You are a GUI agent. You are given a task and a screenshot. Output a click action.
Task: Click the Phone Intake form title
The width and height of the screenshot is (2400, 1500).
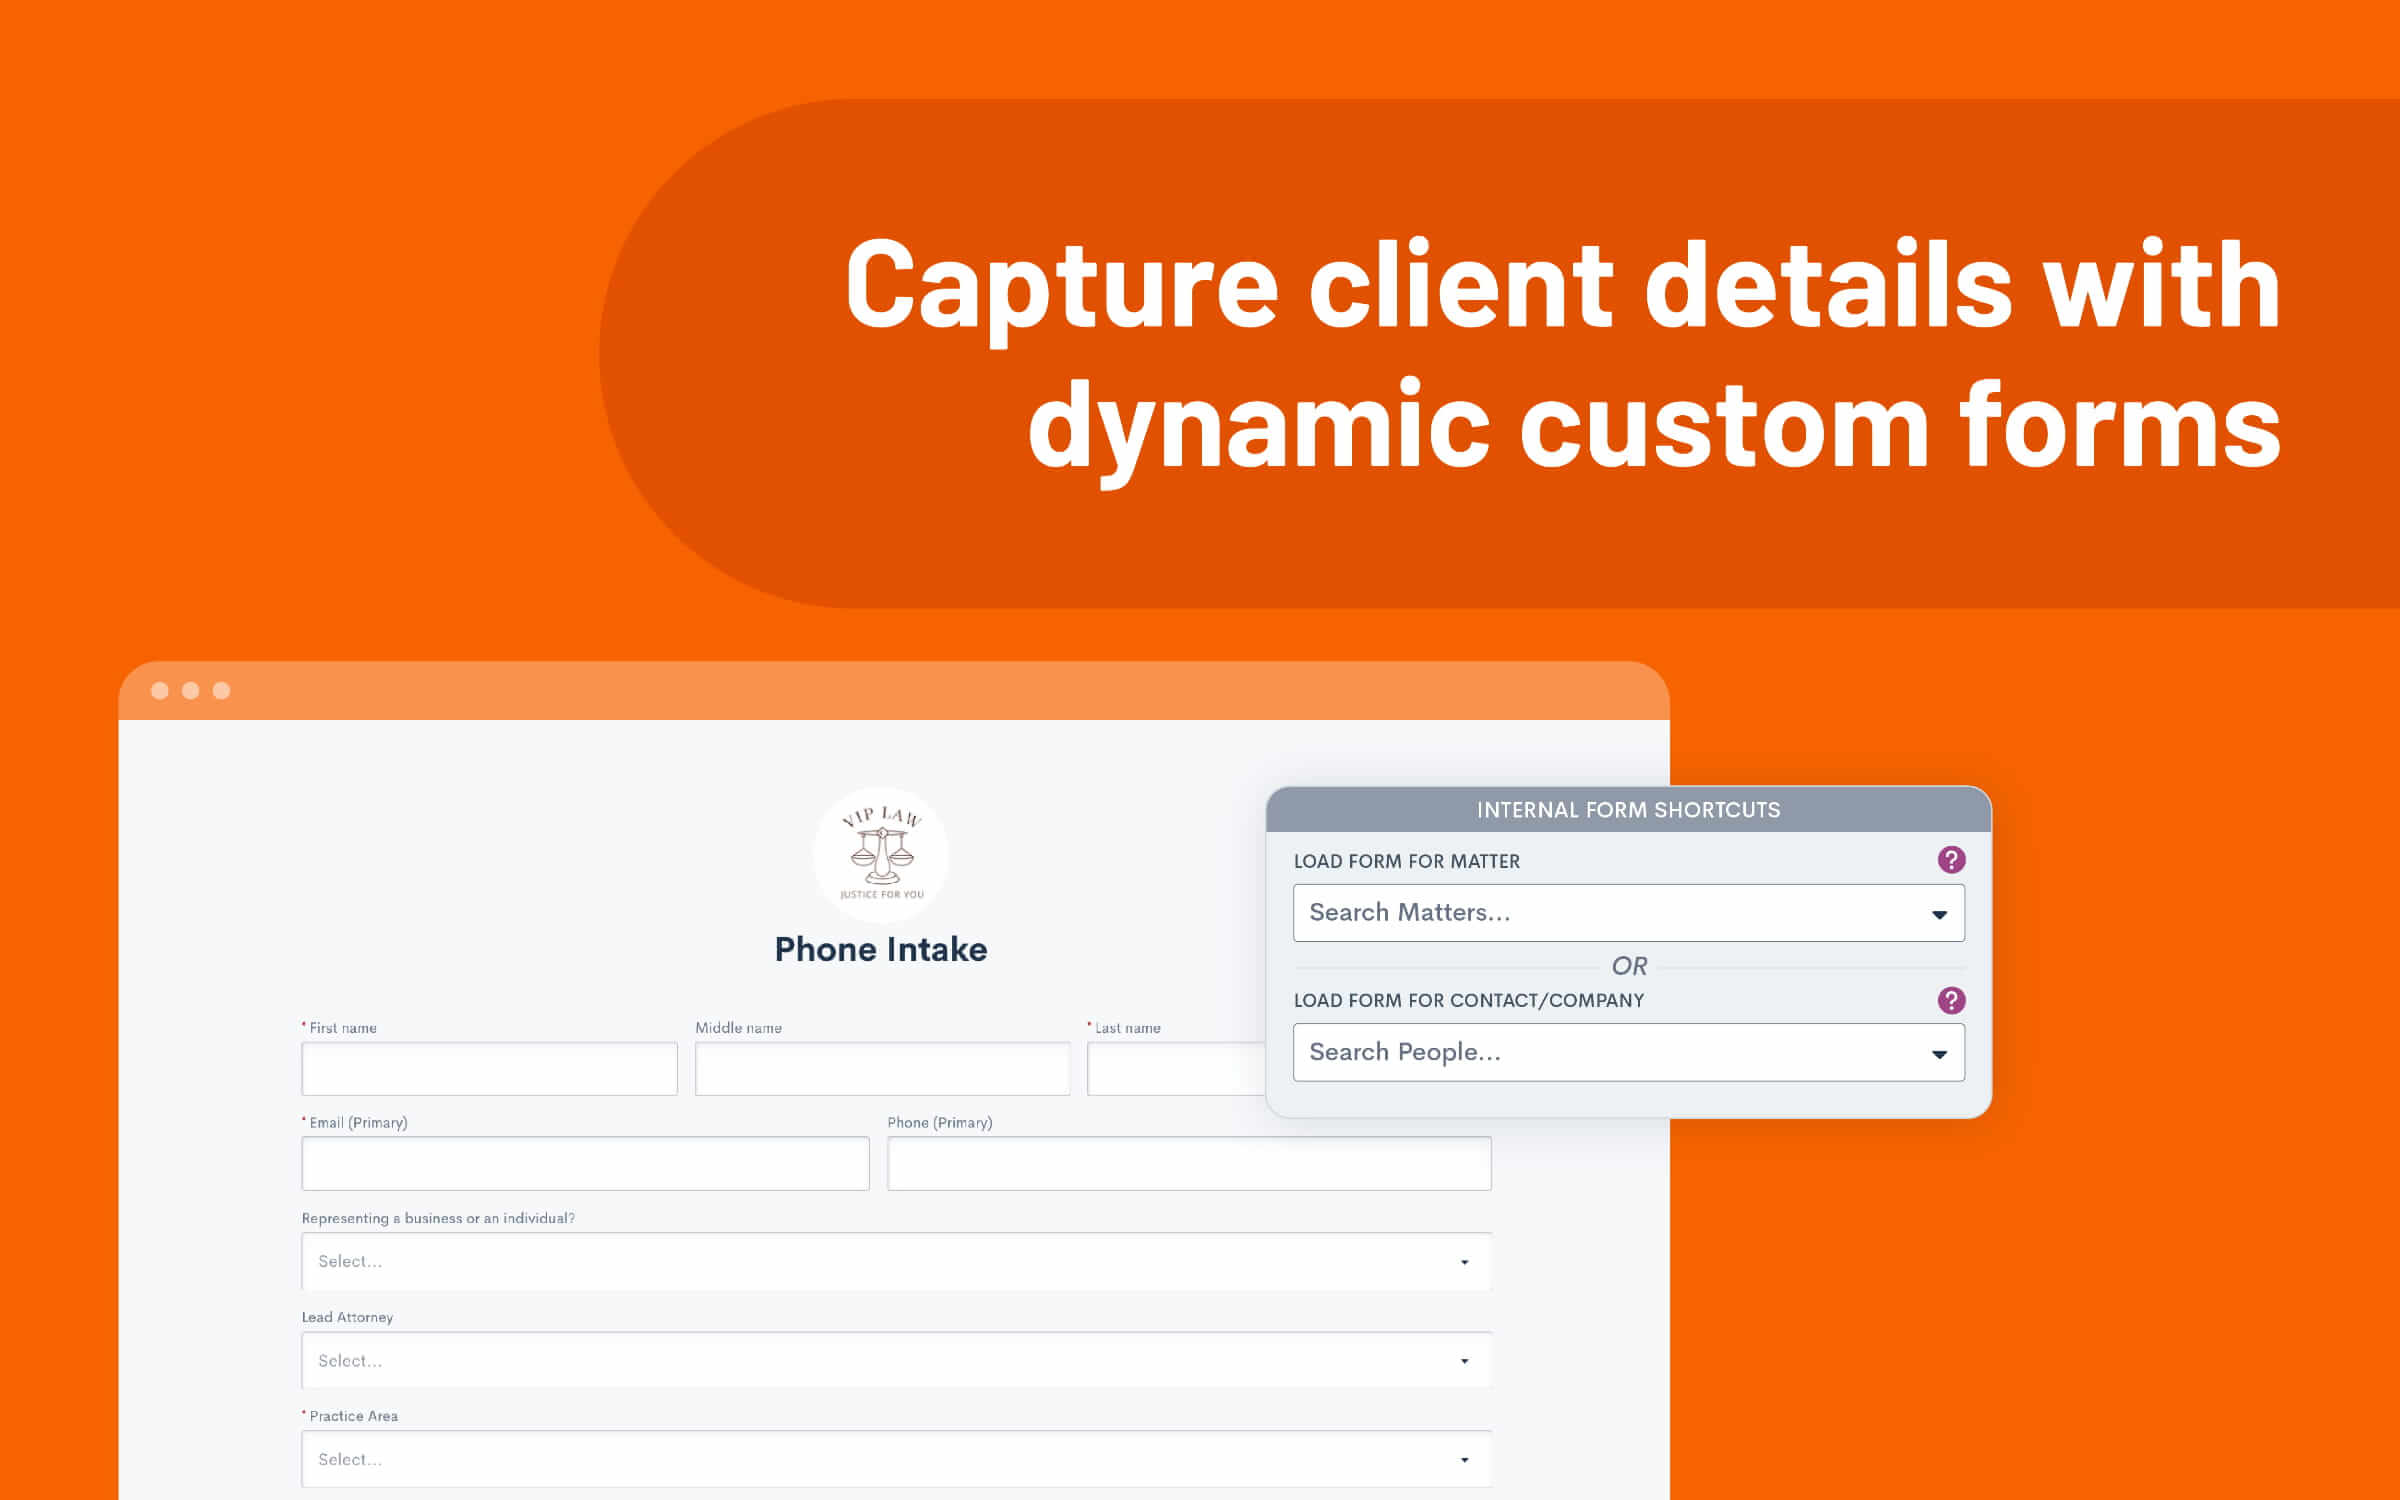tap(881, 949)
